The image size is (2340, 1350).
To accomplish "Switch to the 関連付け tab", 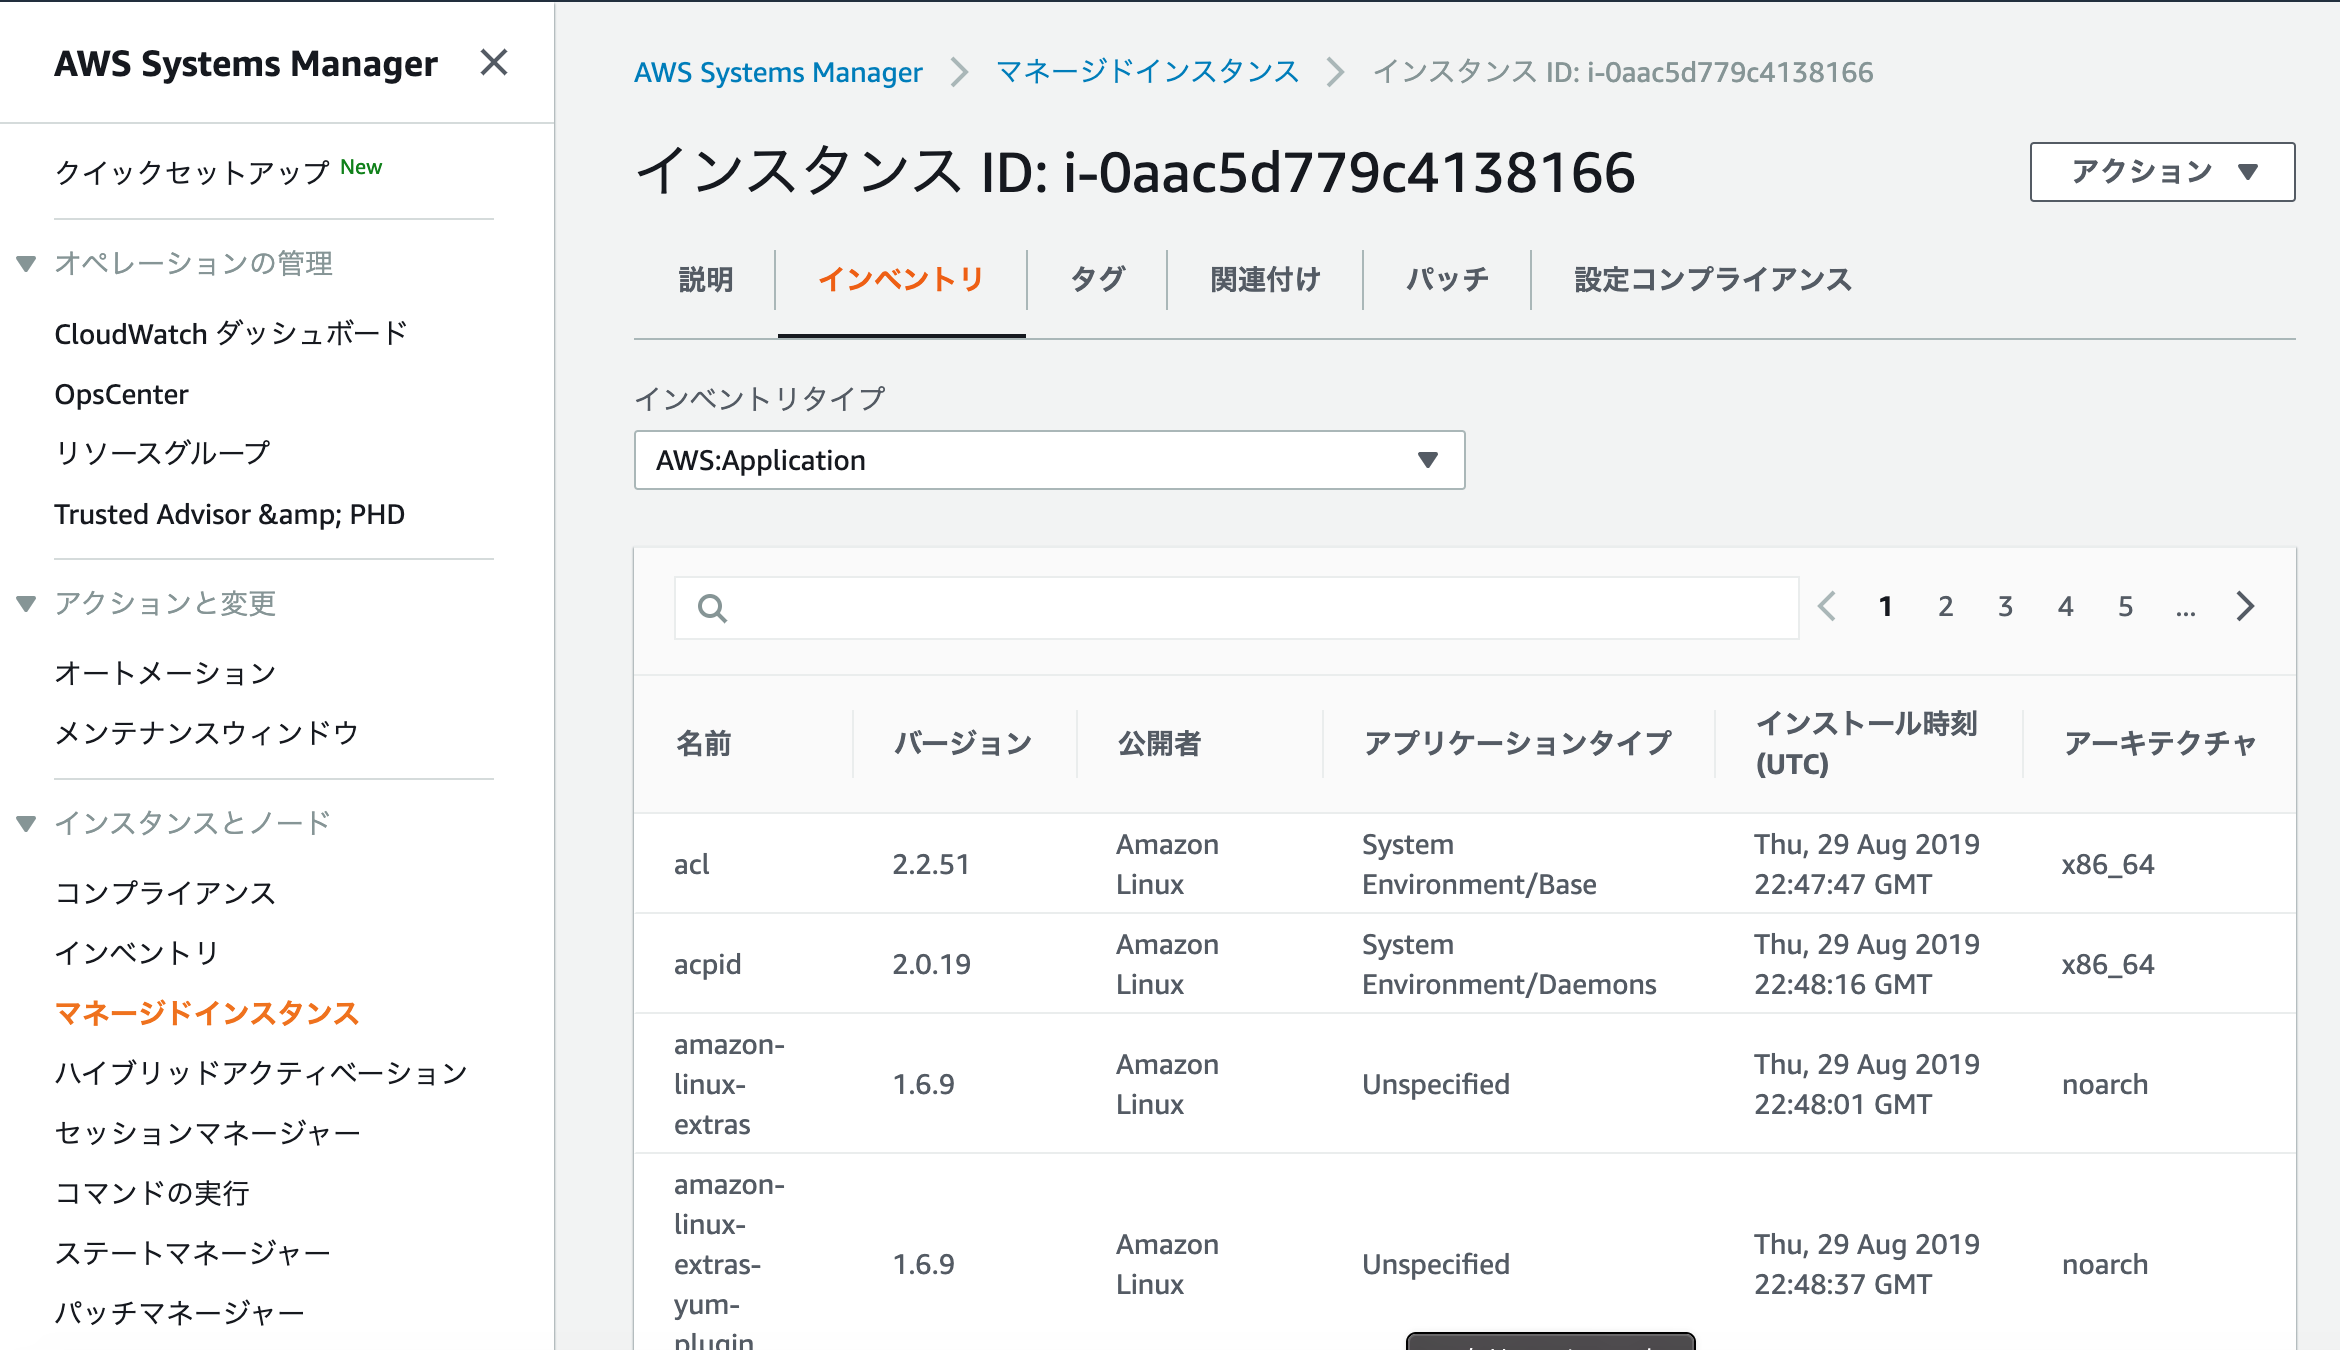I will click(1265, 280).
